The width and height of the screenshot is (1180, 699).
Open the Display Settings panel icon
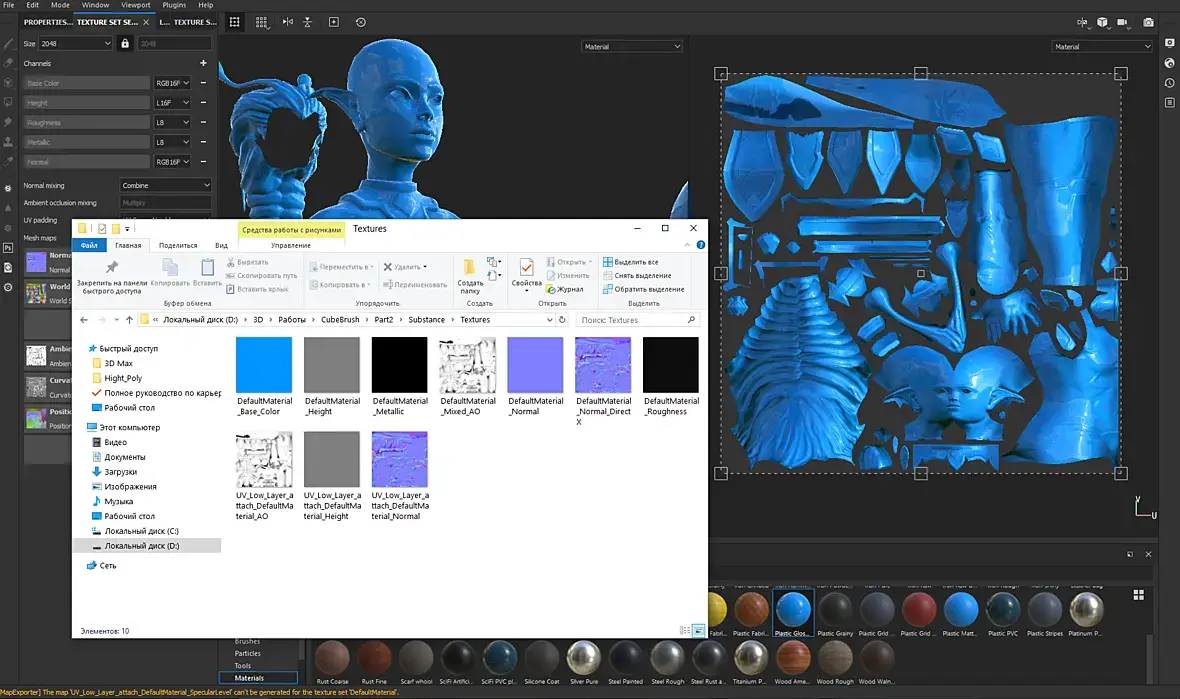pyautogui.click(x=1169, y=43)
